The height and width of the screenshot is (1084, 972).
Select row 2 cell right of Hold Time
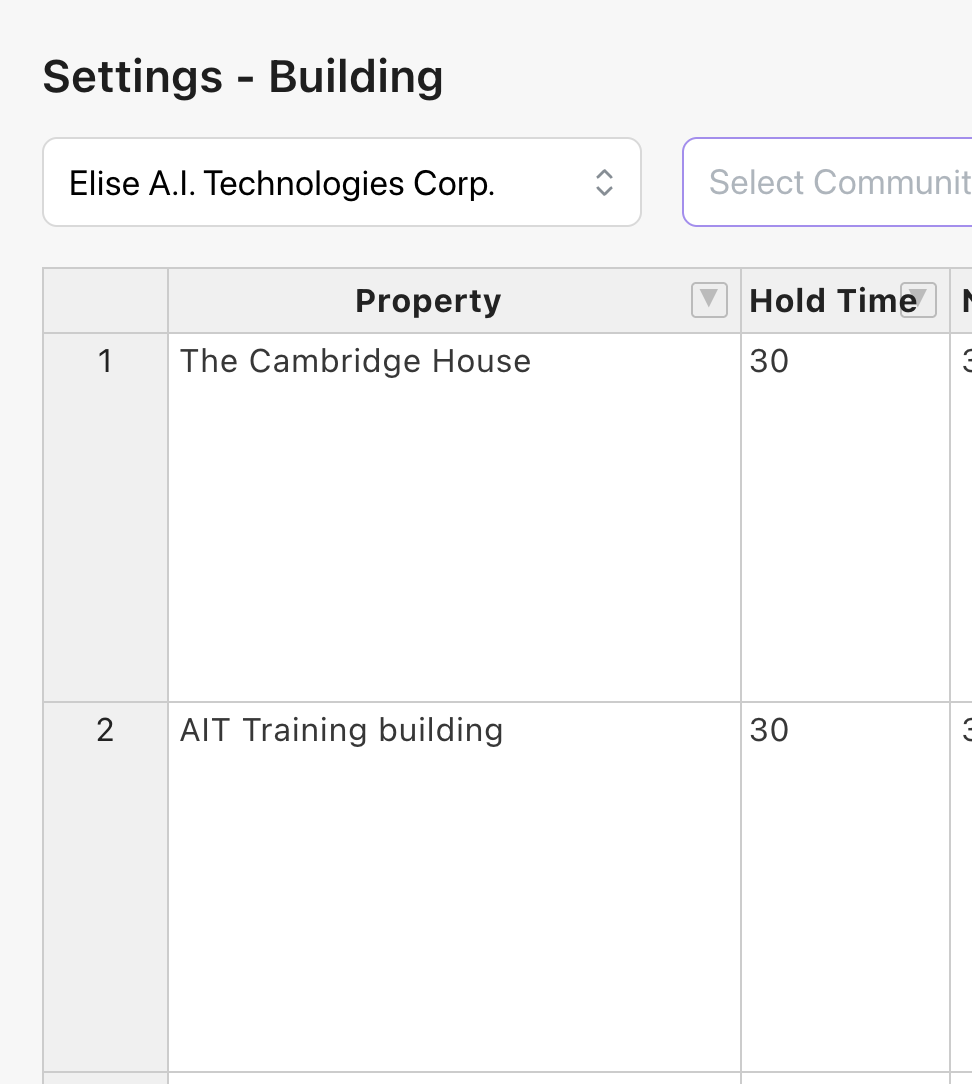coord(962,886)
